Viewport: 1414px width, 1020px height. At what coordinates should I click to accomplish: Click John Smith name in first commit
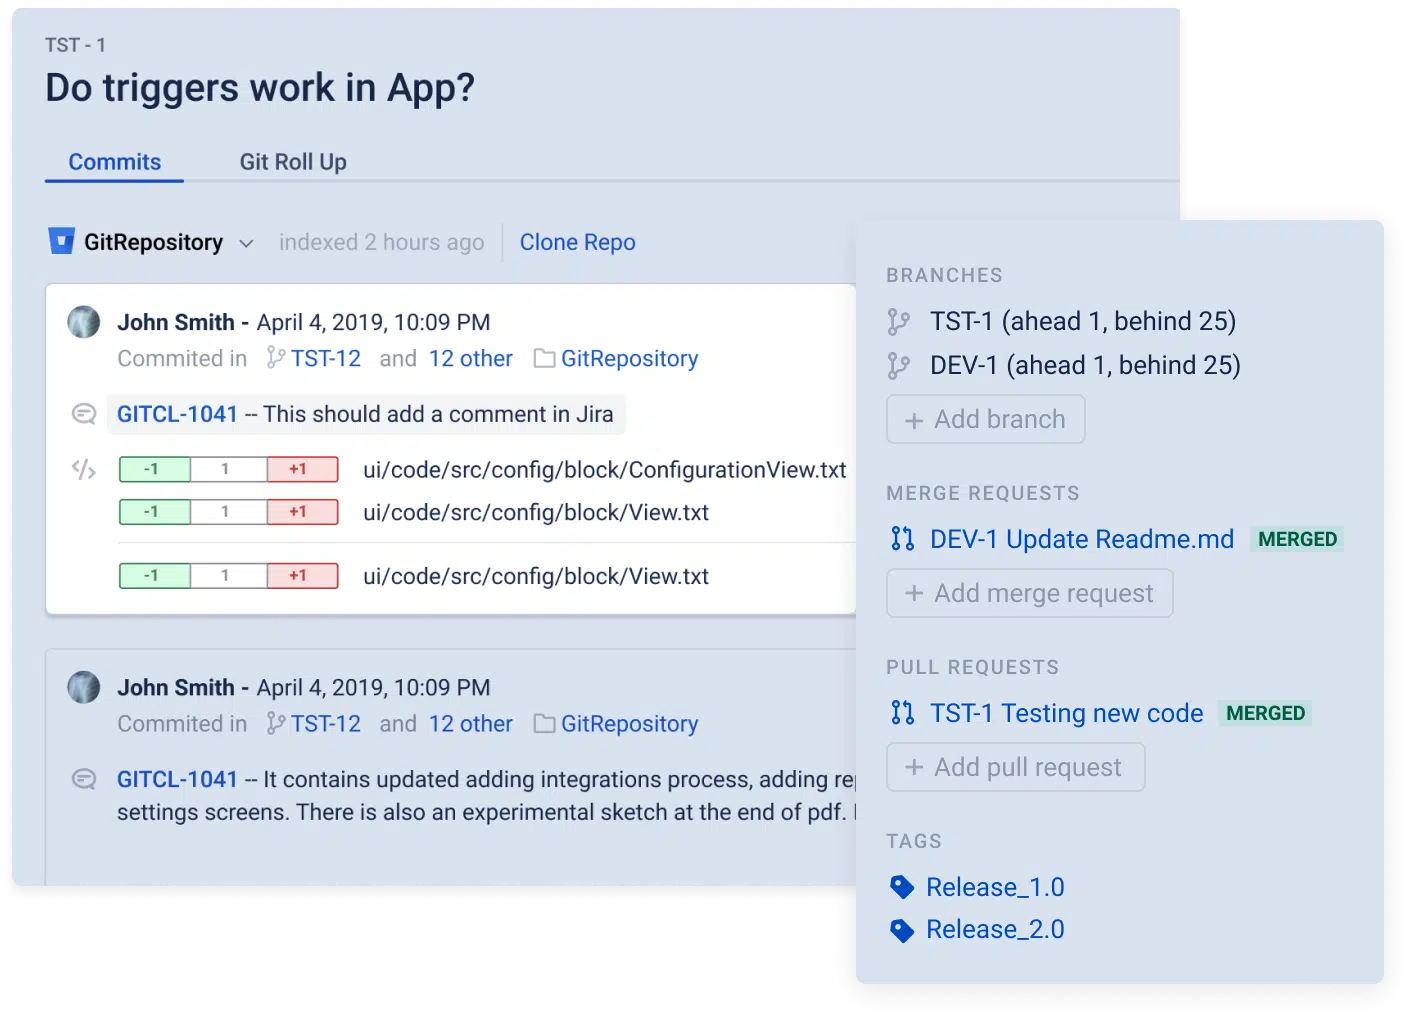pyautogui.click(x=176, y=322)
